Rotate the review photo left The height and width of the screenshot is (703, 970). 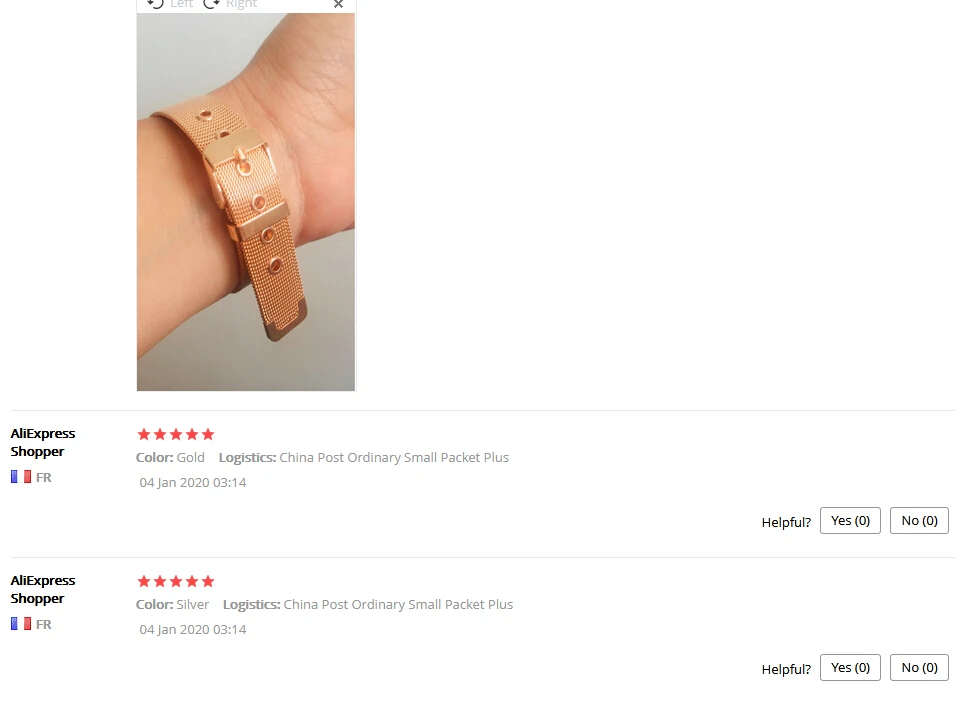[170, 4]
